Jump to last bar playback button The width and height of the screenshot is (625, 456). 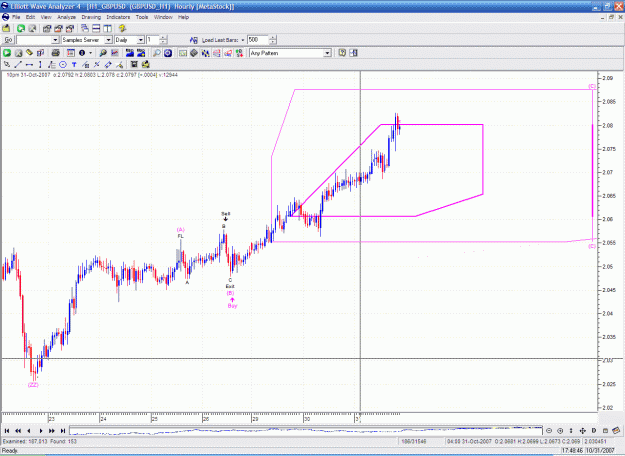[x=63, y=431]
